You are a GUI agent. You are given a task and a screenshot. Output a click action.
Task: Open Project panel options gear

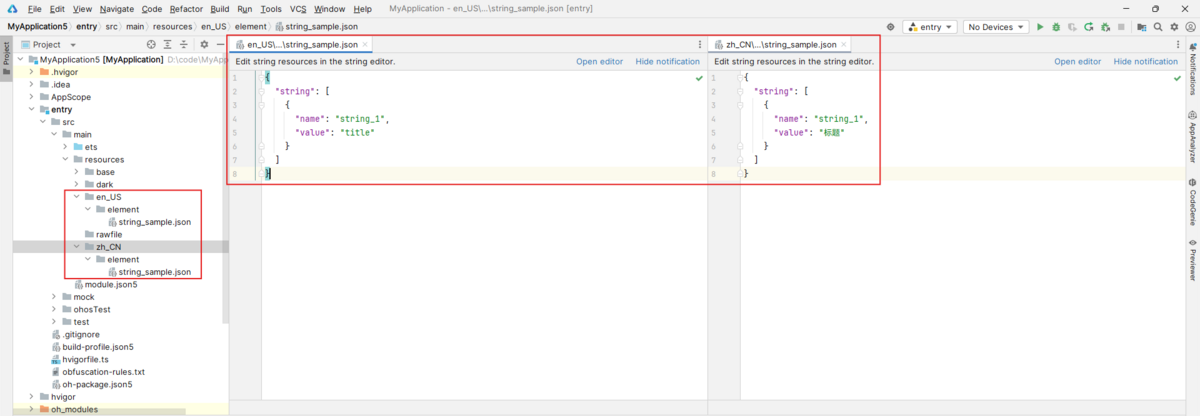[x=204, y=44]
